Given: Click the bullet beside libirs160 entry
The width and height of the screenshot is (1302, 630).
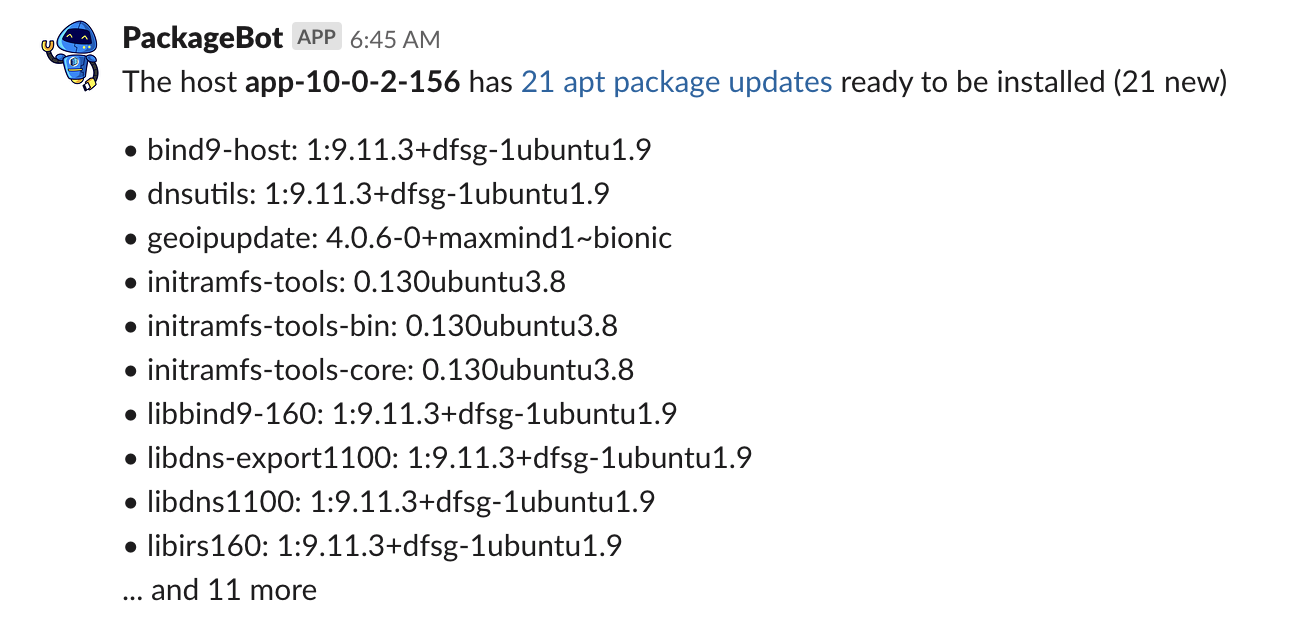Looking at the screenshot, I should pos(129,546).
